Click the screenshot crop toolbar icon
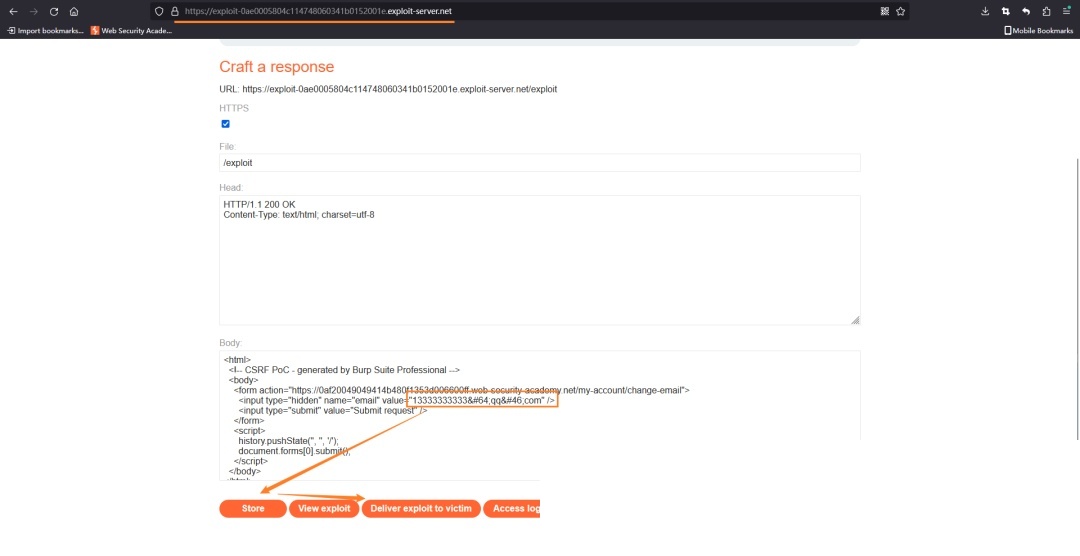The width and height of the screenshot is (1080, 556). (x=1006, y=12)
